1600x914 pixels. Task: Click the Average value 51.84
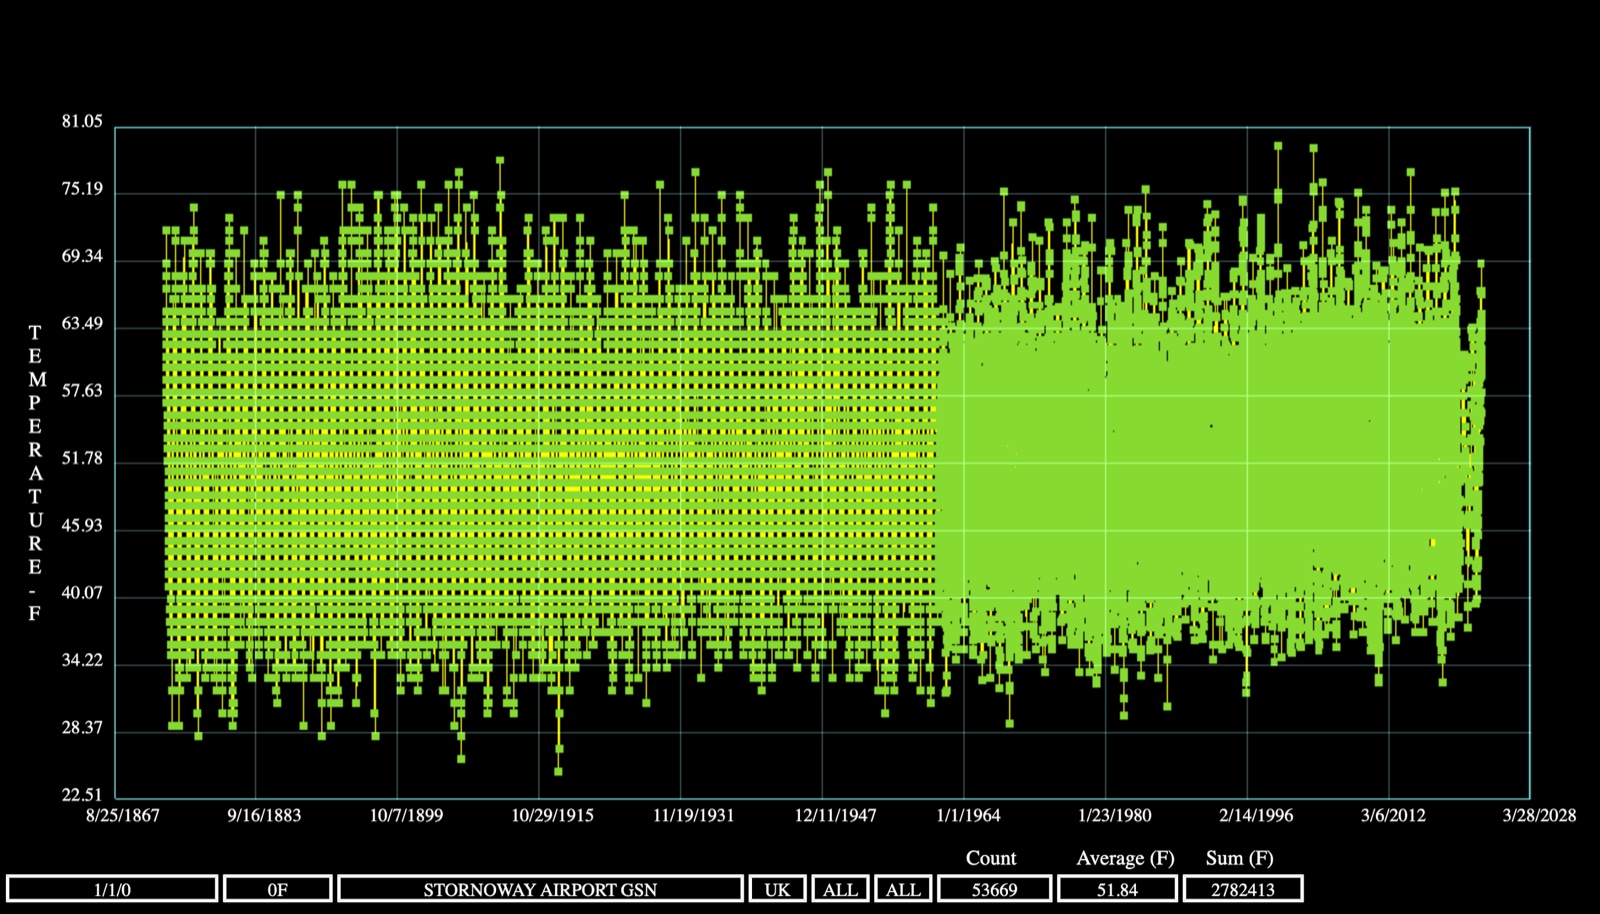pos(1117,889)
